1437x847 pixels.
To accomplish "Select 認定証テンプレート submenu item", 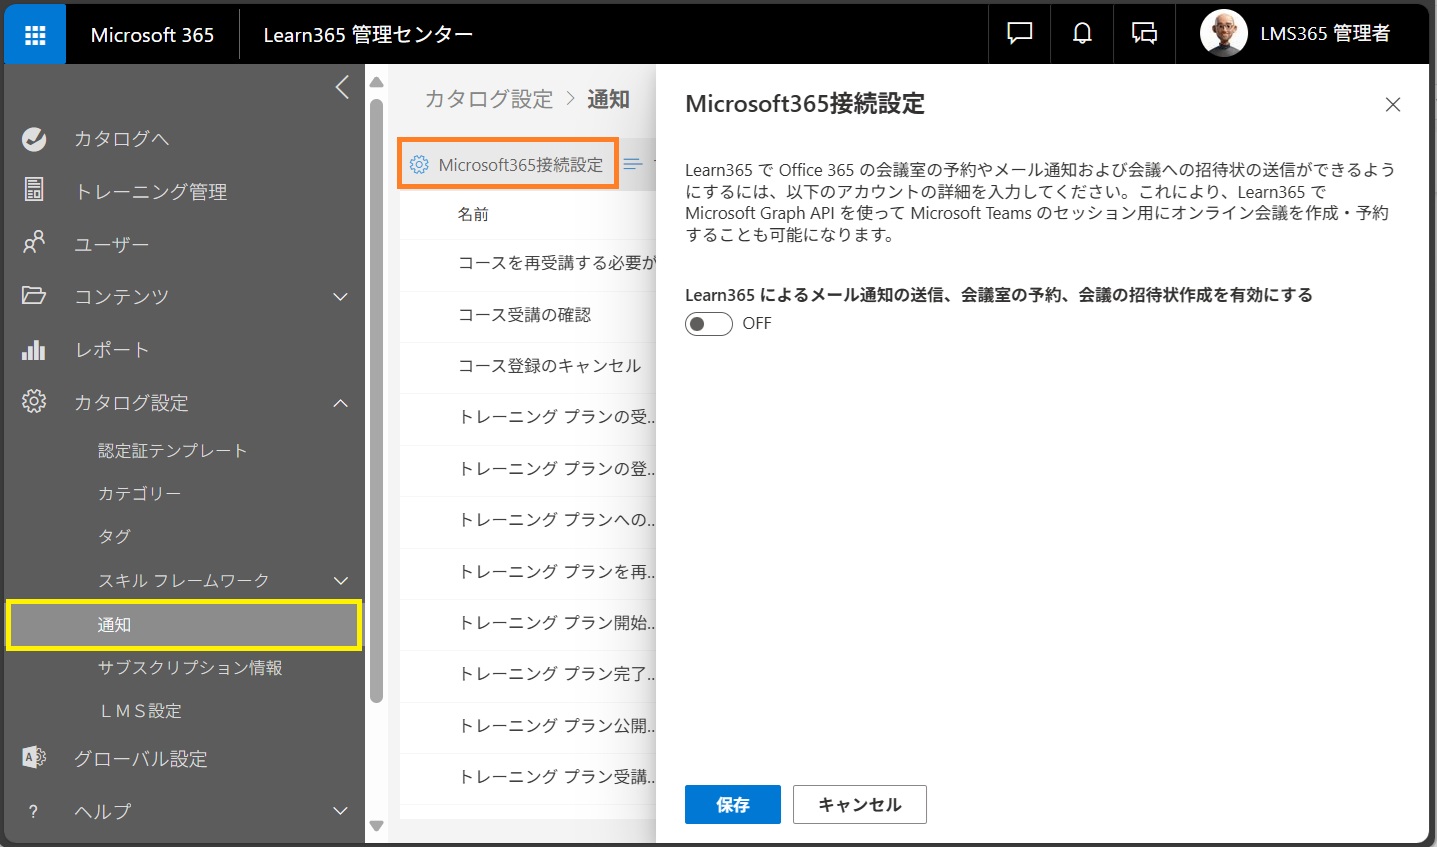I will point(172,451).
